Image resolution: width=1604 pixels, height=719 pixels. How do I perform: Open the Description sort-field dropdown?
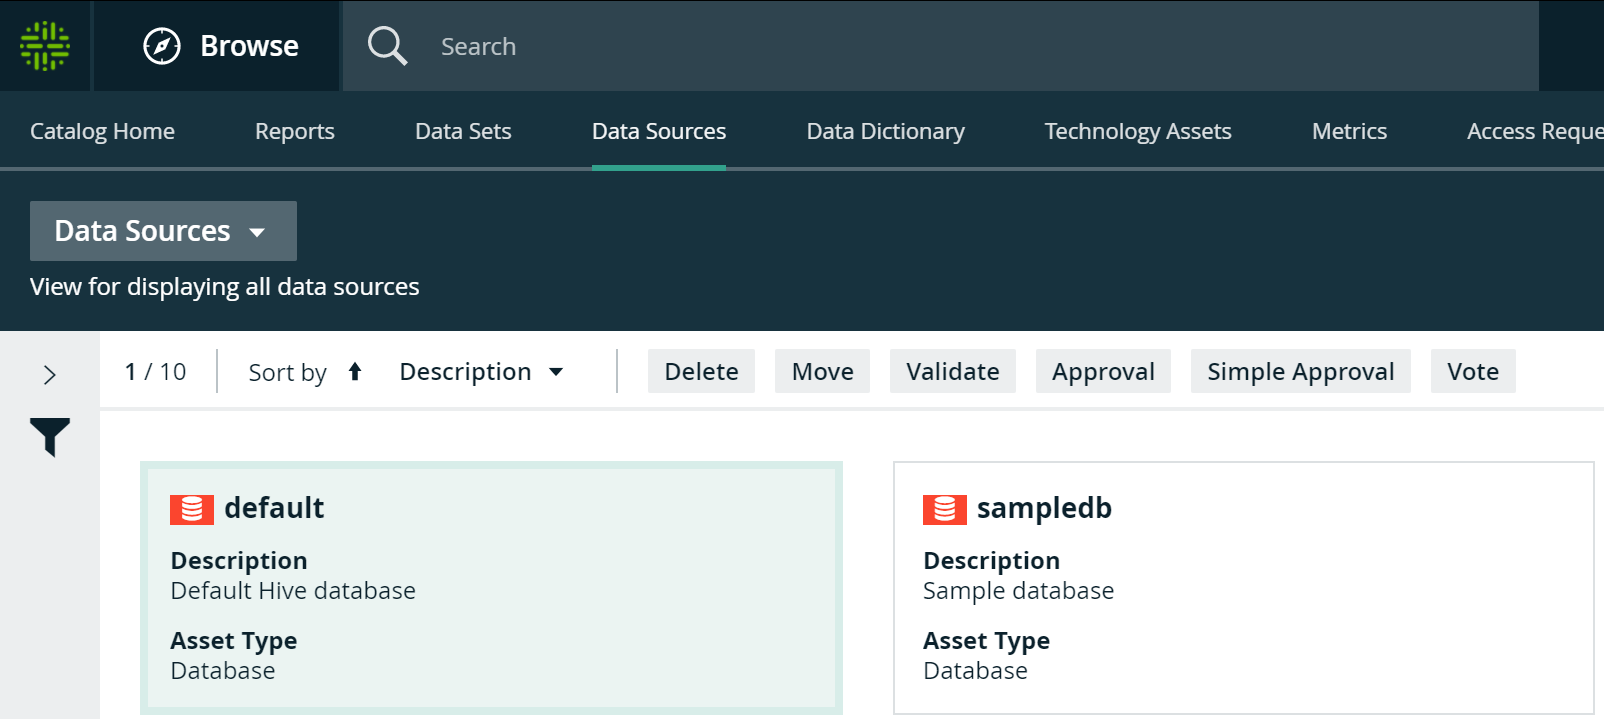coord(481,372)
